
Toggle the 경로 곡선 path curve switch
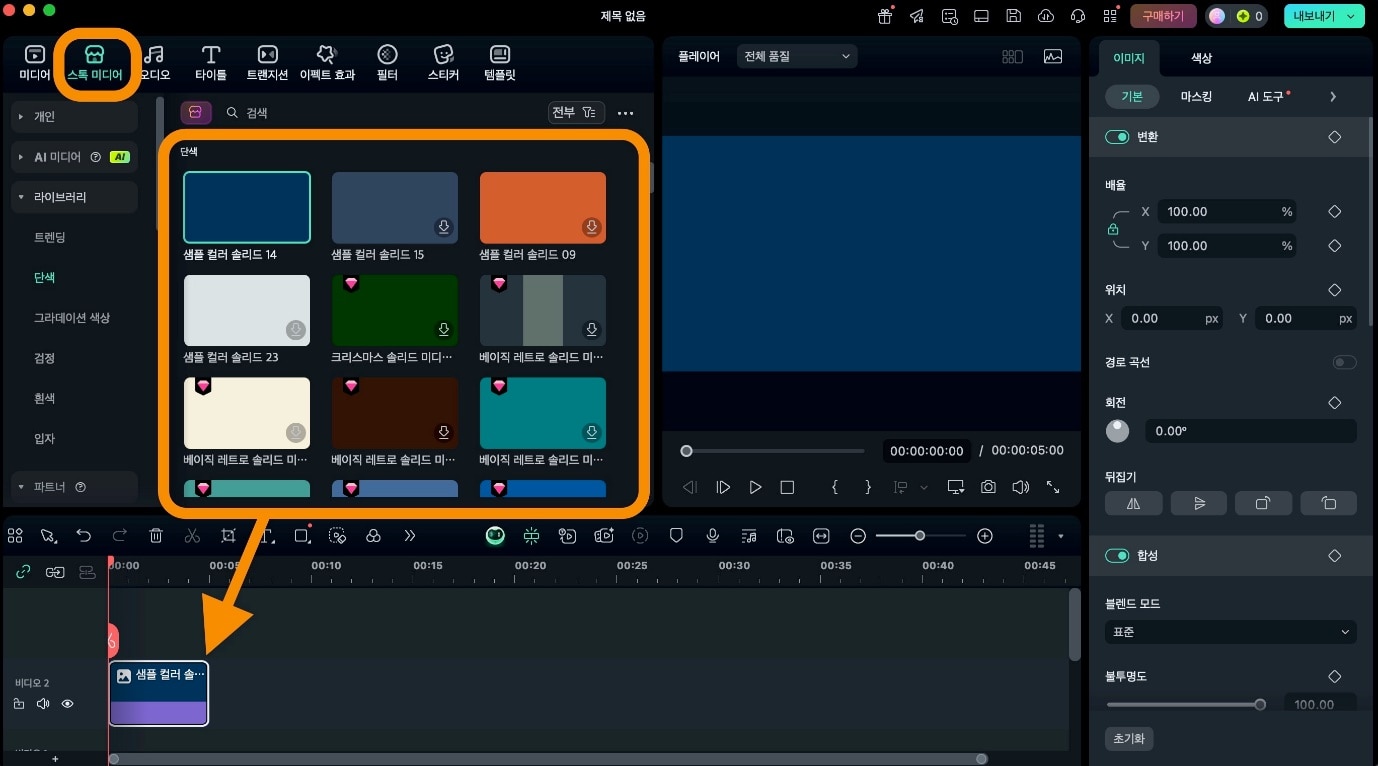point(1344,362)
